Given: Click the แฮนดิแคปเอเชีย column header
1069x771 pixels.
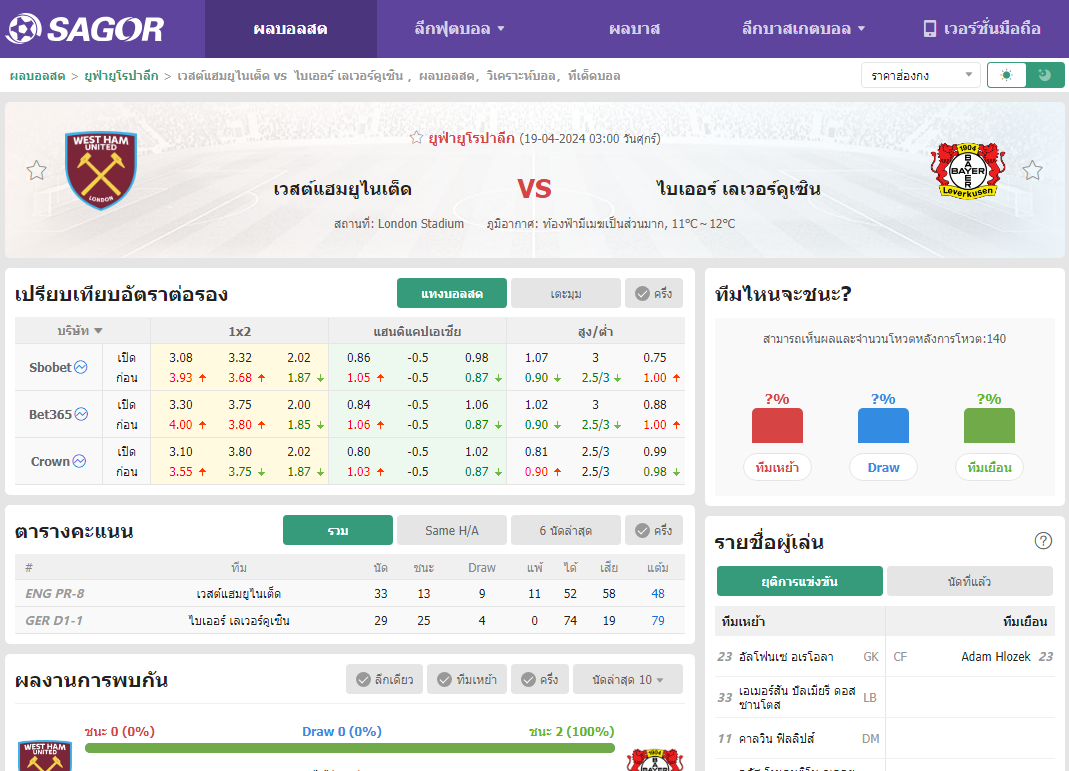Looking at the screenshot, I should point(417,331).
